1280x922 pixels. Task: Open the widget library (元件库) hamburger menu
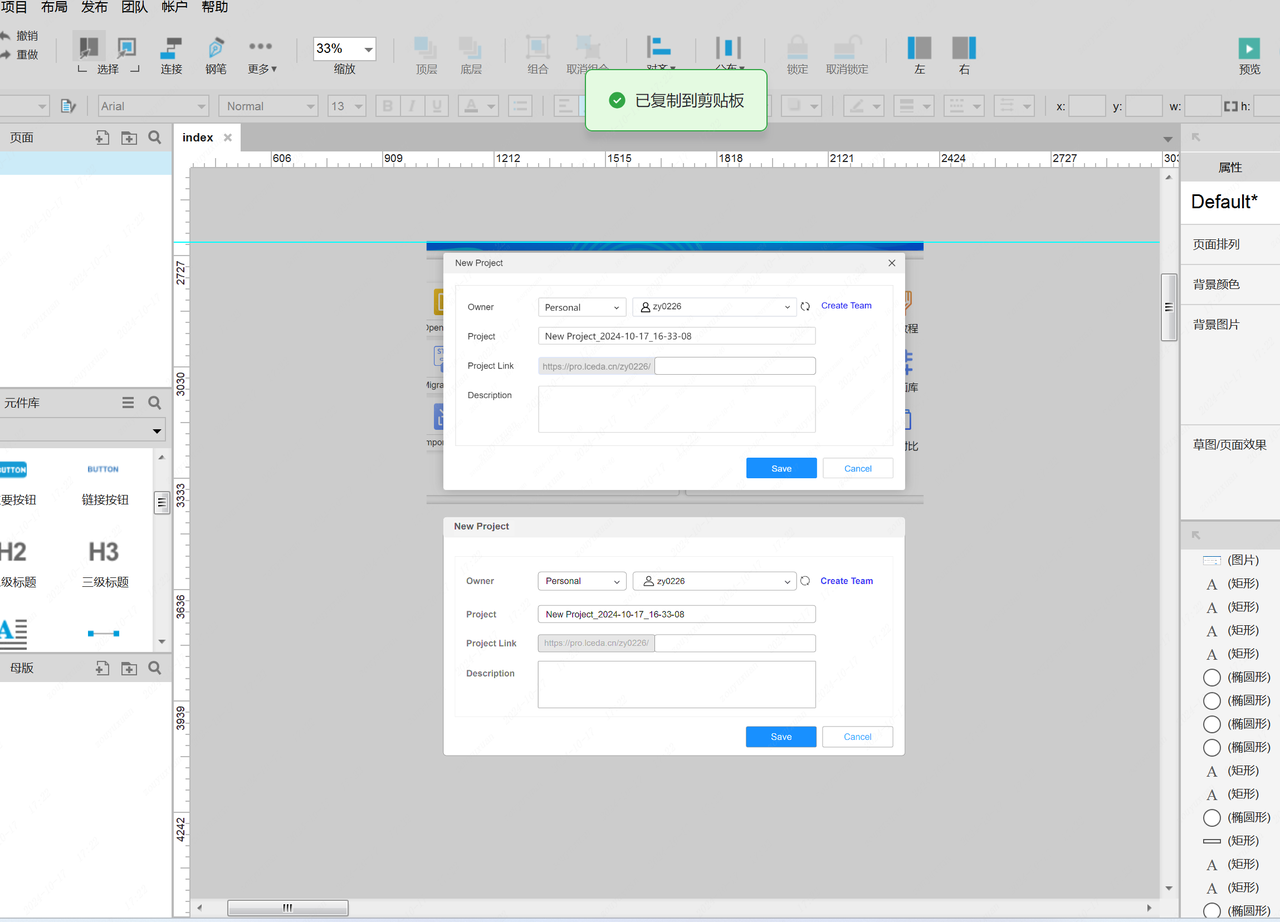pyautogui.click(x=128, y=402)
